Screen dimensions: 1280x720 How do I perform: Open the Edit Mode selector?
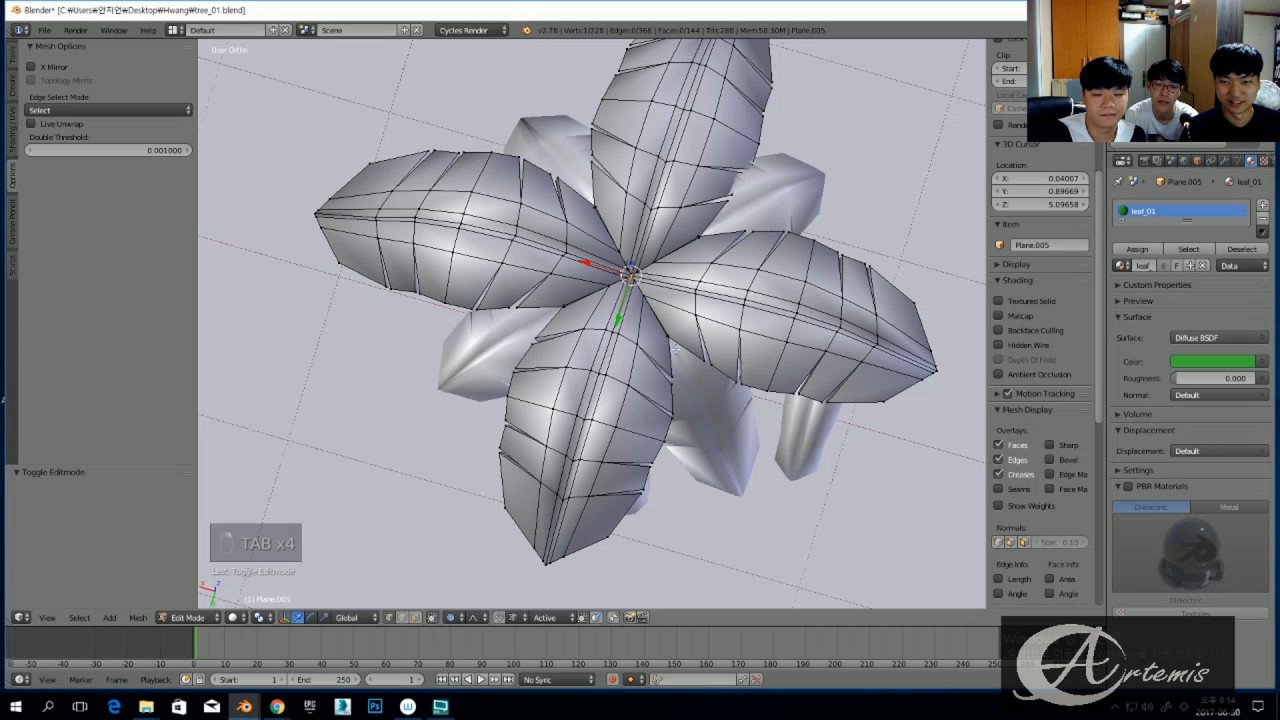point(189,618)
